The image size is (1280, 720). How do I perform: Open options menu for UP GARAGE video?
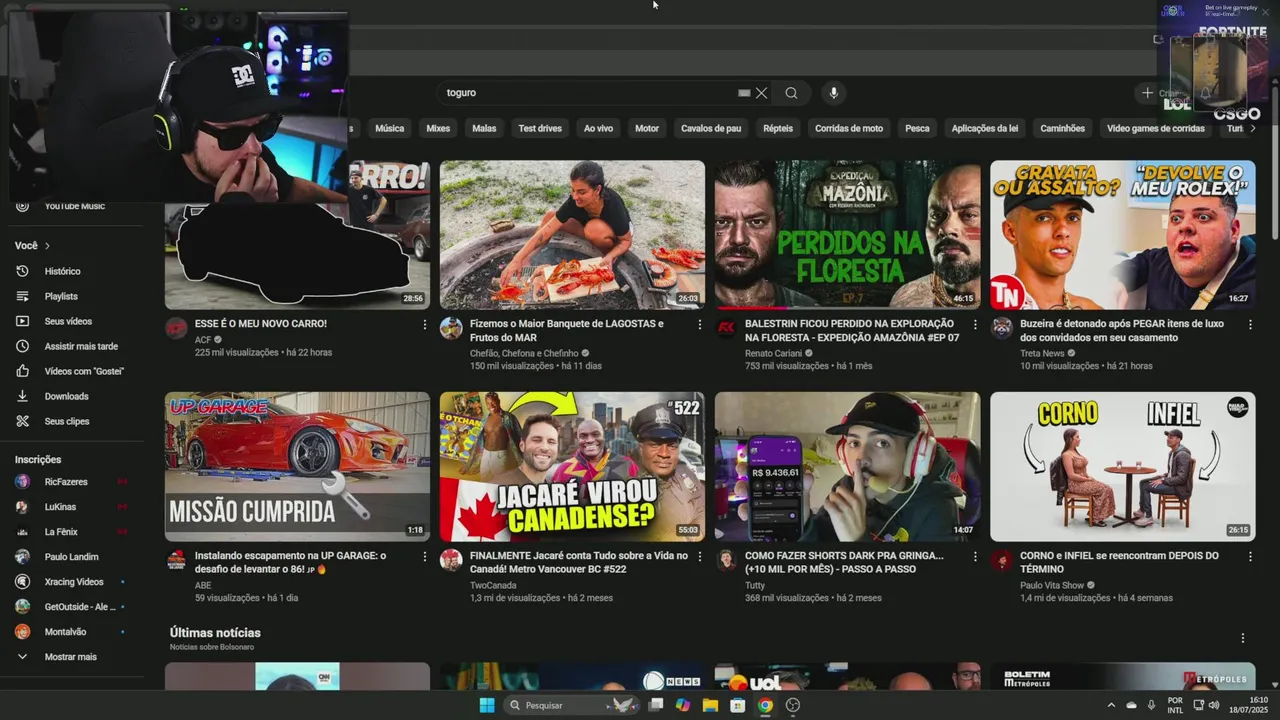424,557
